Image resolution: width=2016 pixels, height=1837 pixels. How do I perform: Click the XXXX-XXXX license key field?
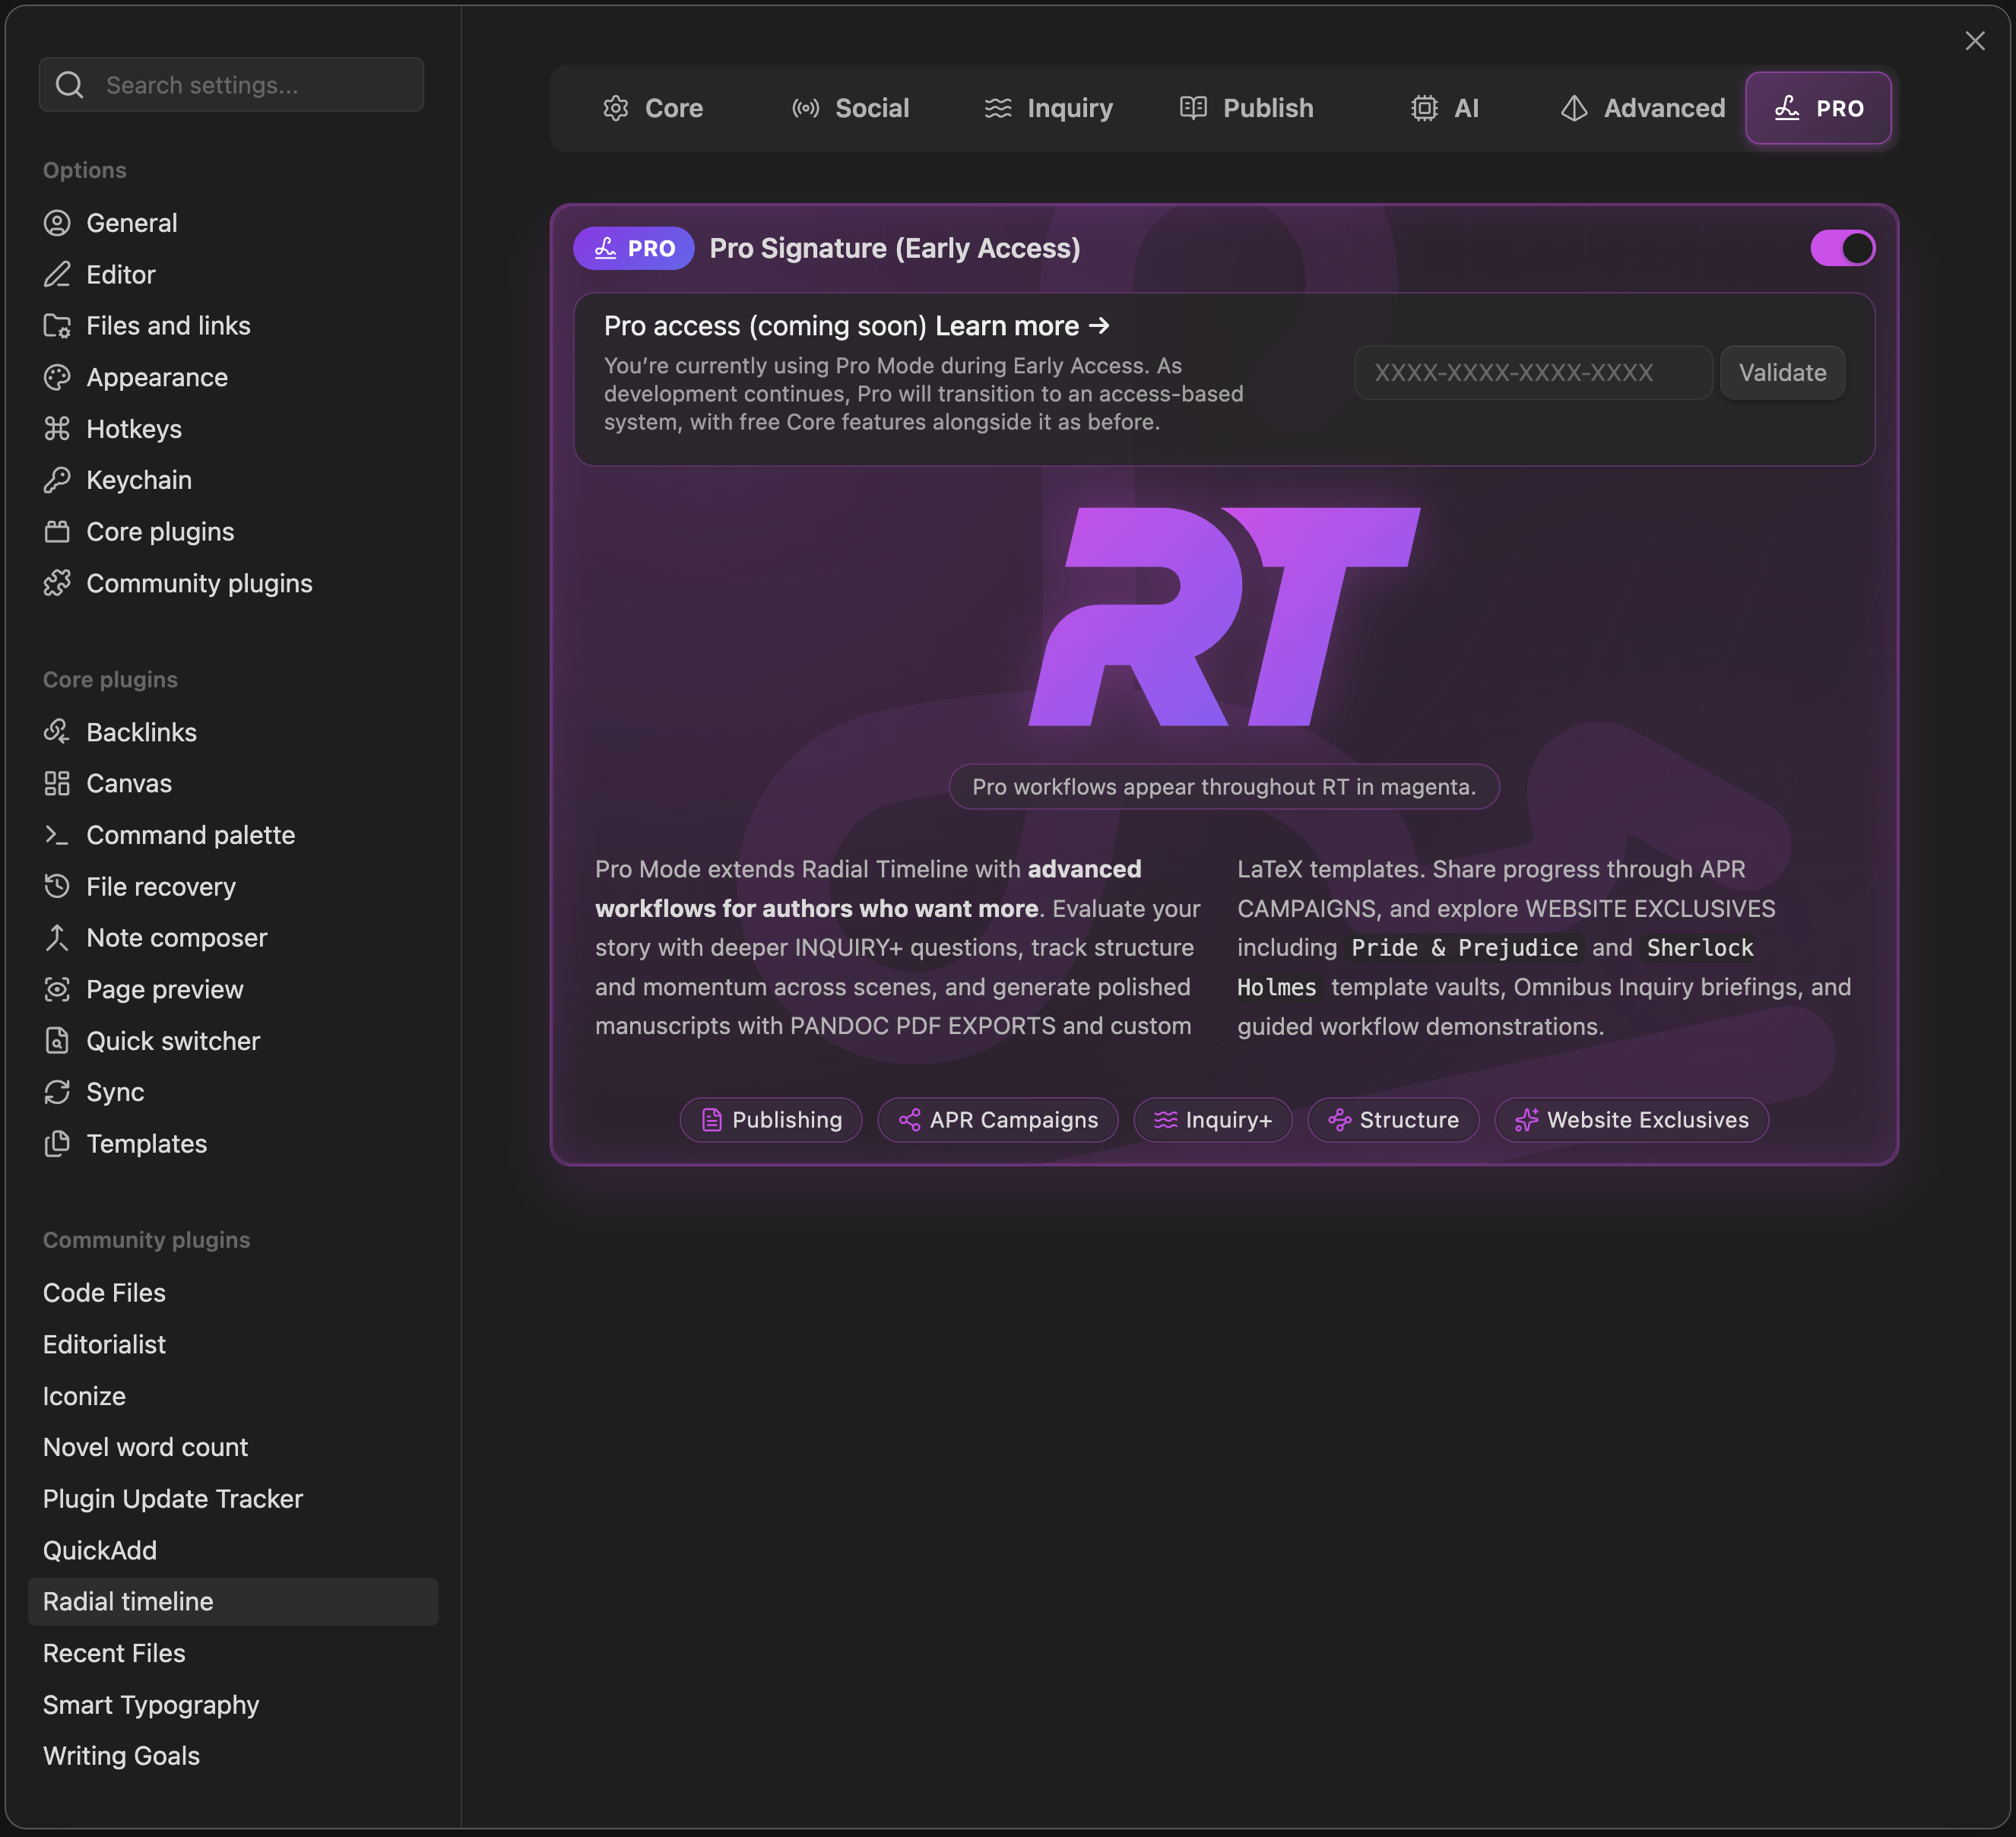coord(1533,373)
